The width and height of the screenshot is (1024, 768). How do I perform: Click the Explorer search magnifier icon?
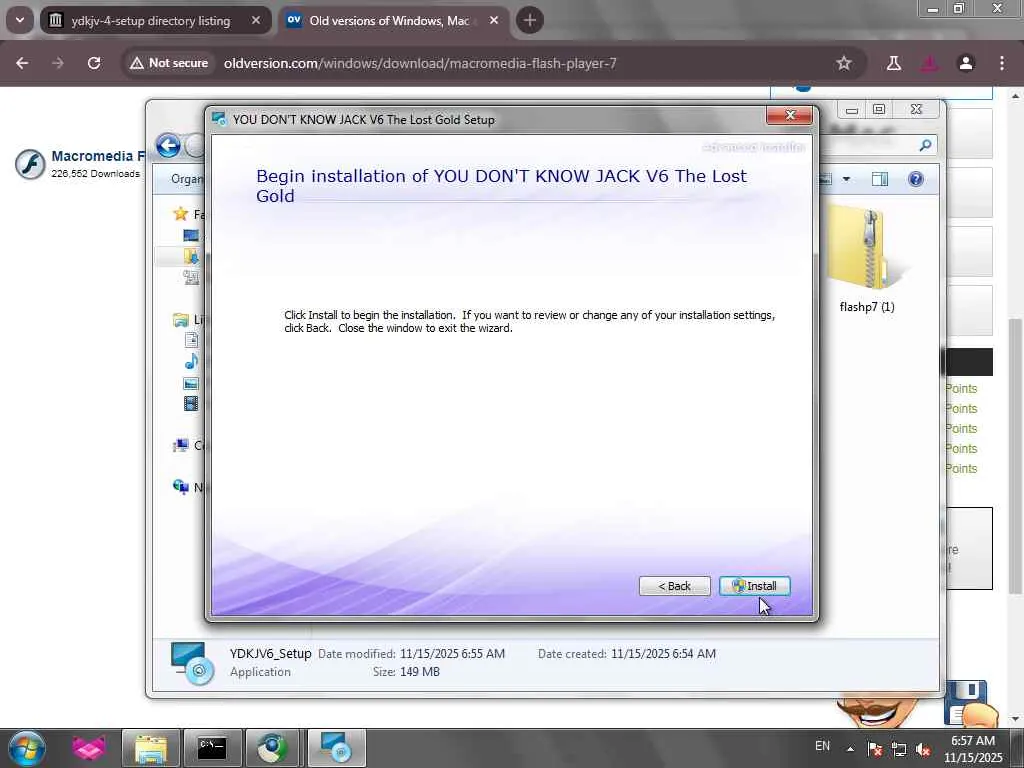click(925, 146)
